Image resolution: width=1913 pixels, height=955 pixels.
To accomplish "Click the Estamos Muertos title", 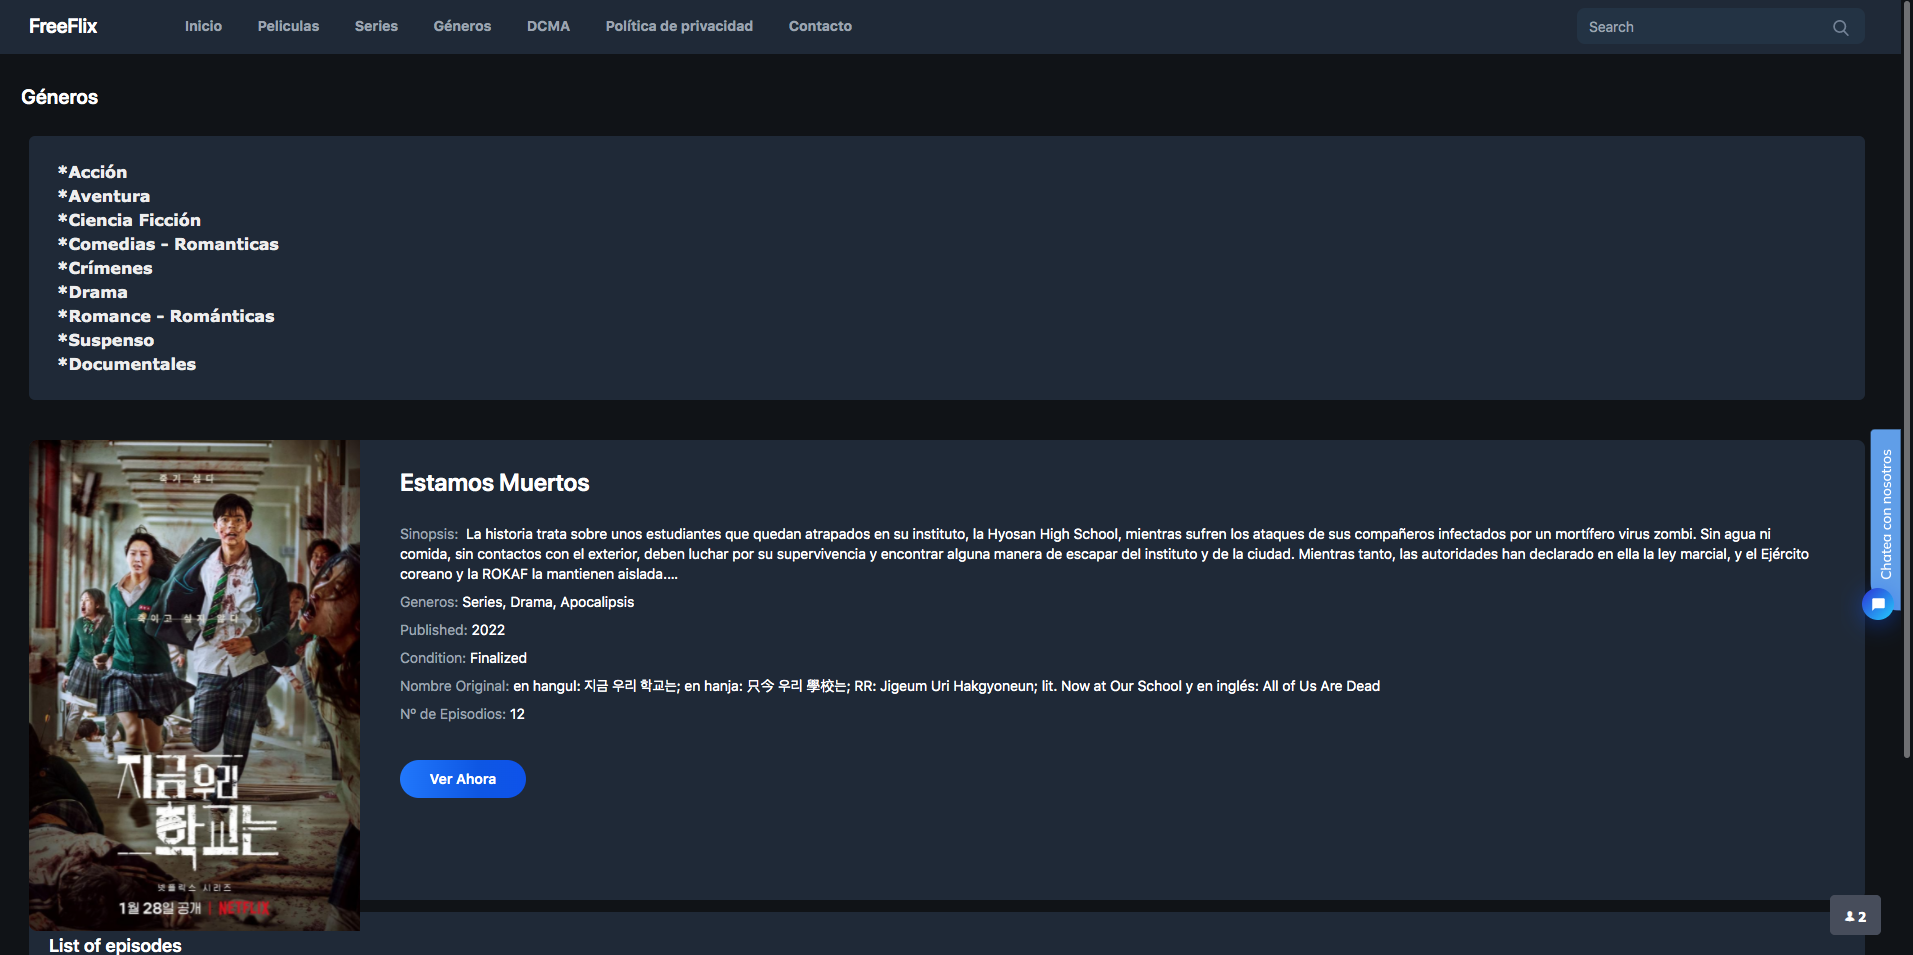I will pyautogui.click(x=495, y=483).
